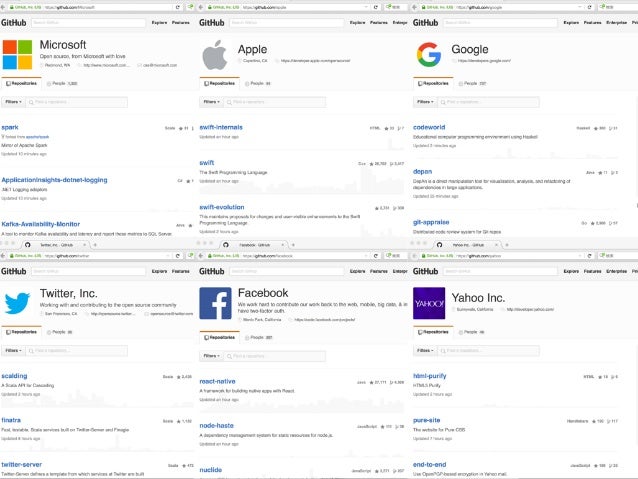This screenshot has width=638, height=479.
Task: Open the scalding repository
Action: pos(14,376)
